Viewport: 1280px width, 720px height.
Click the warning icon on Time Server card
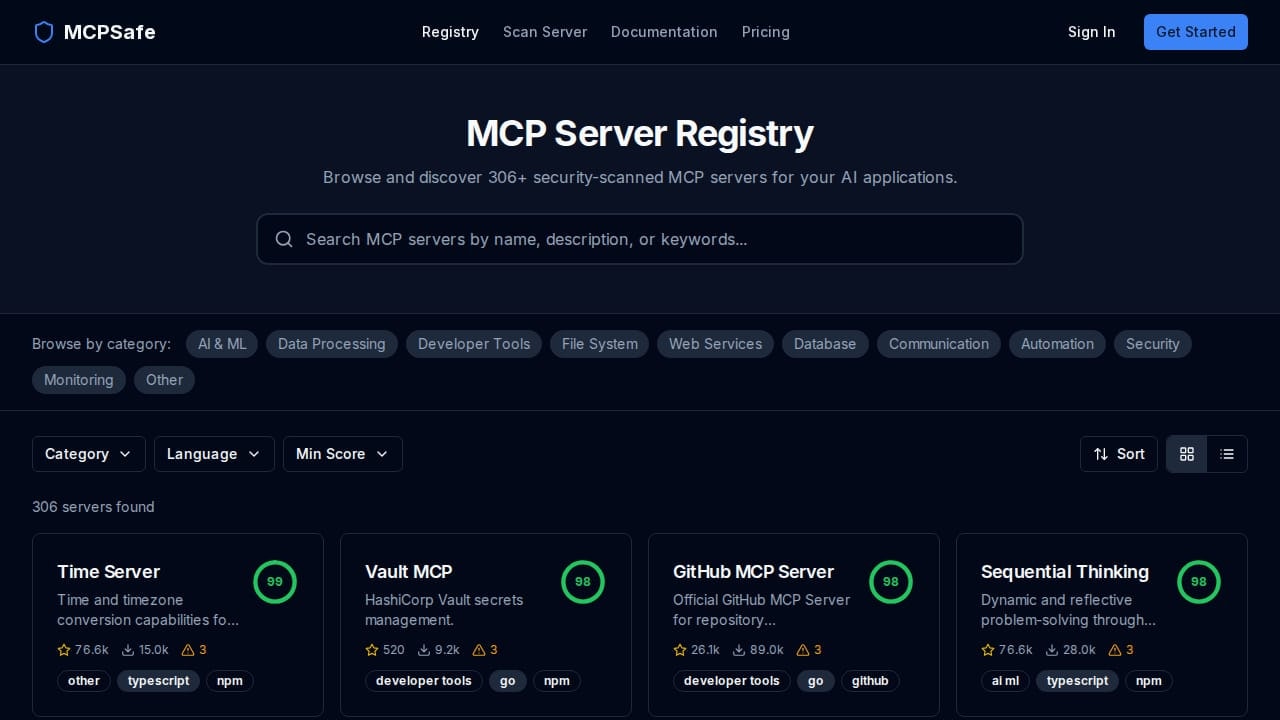(x=188, y=650)
